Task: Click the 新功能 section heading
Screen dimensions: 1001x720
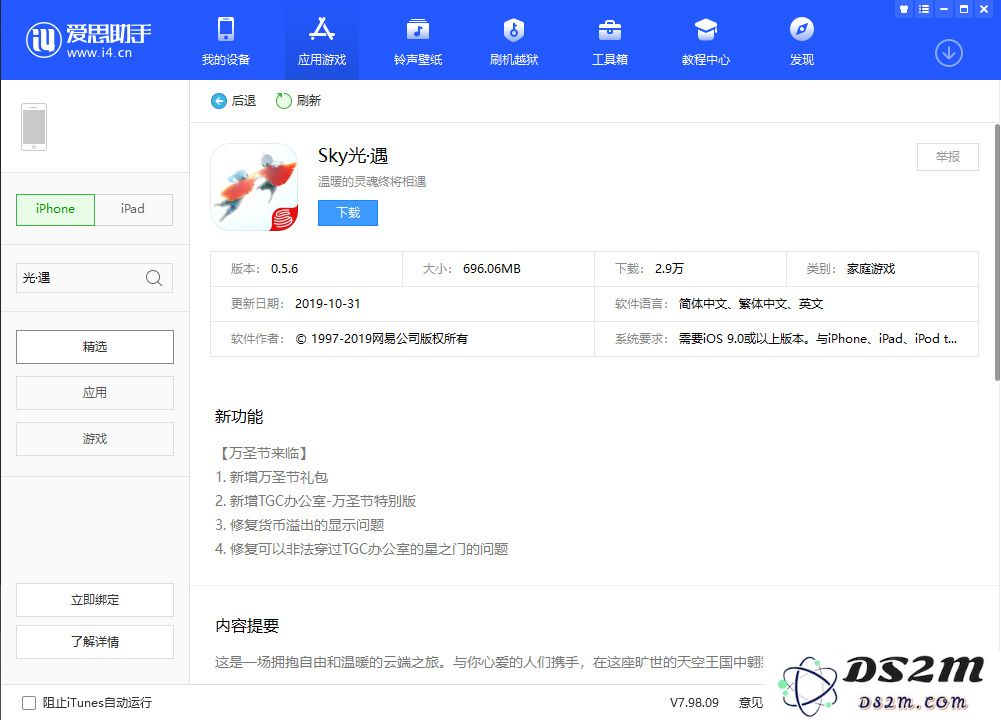Action: (x=239, y=417)
